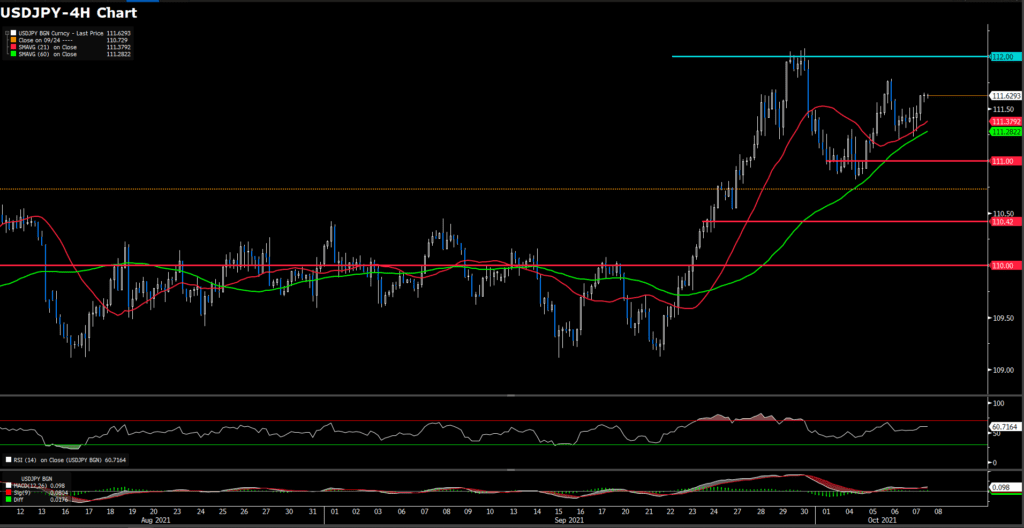Click the red SMAVG (21) legend swatch
The height and width of the screenshot is (528, 1024).
[13, 47]
